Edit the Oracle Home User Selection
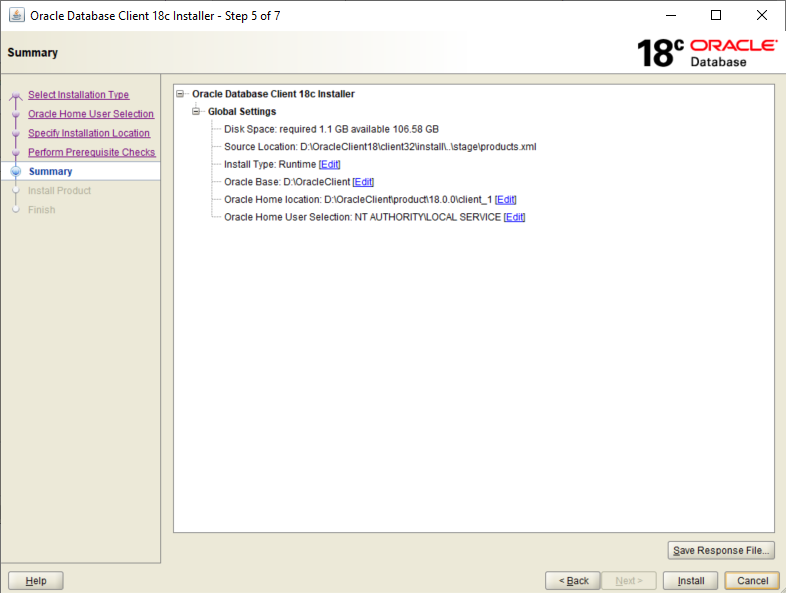This screenshot has width=786, height=593. [514, 217]
